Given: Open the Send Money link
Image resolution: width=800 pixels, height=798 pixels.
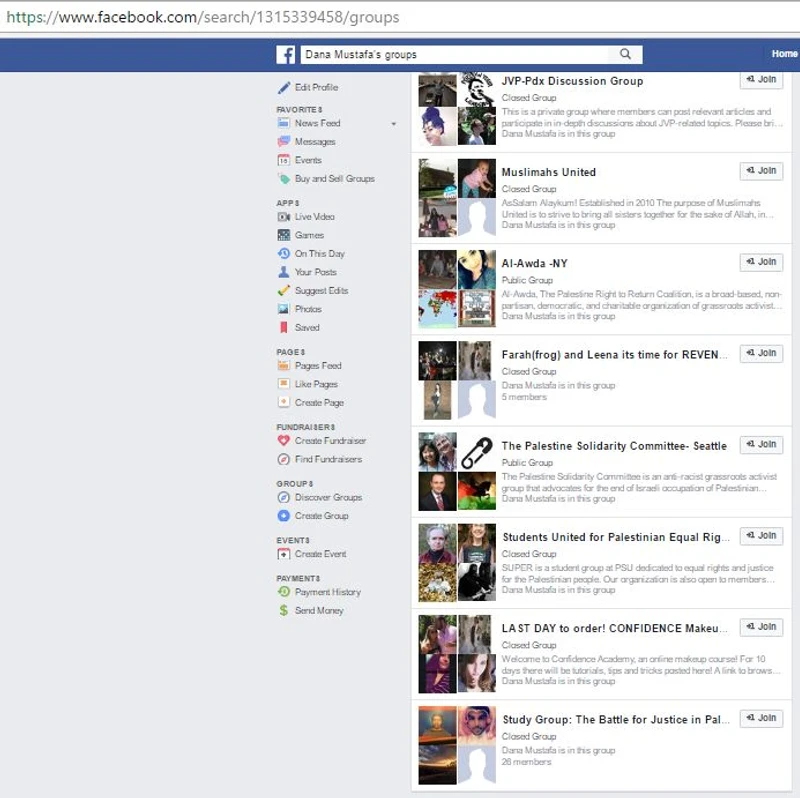Looking at the screenshot, I should 319,611.
